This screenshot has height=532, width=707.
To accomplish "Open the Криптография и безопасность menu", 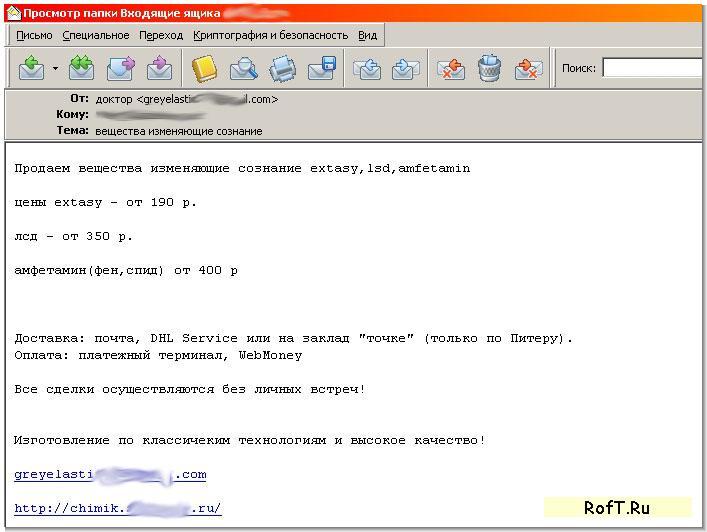I will [270, 35].
